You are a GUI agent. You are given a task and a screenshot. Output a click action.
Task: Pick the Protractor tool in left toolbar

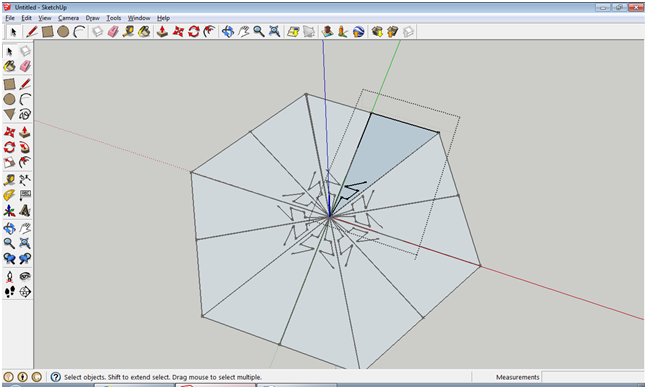9,195
